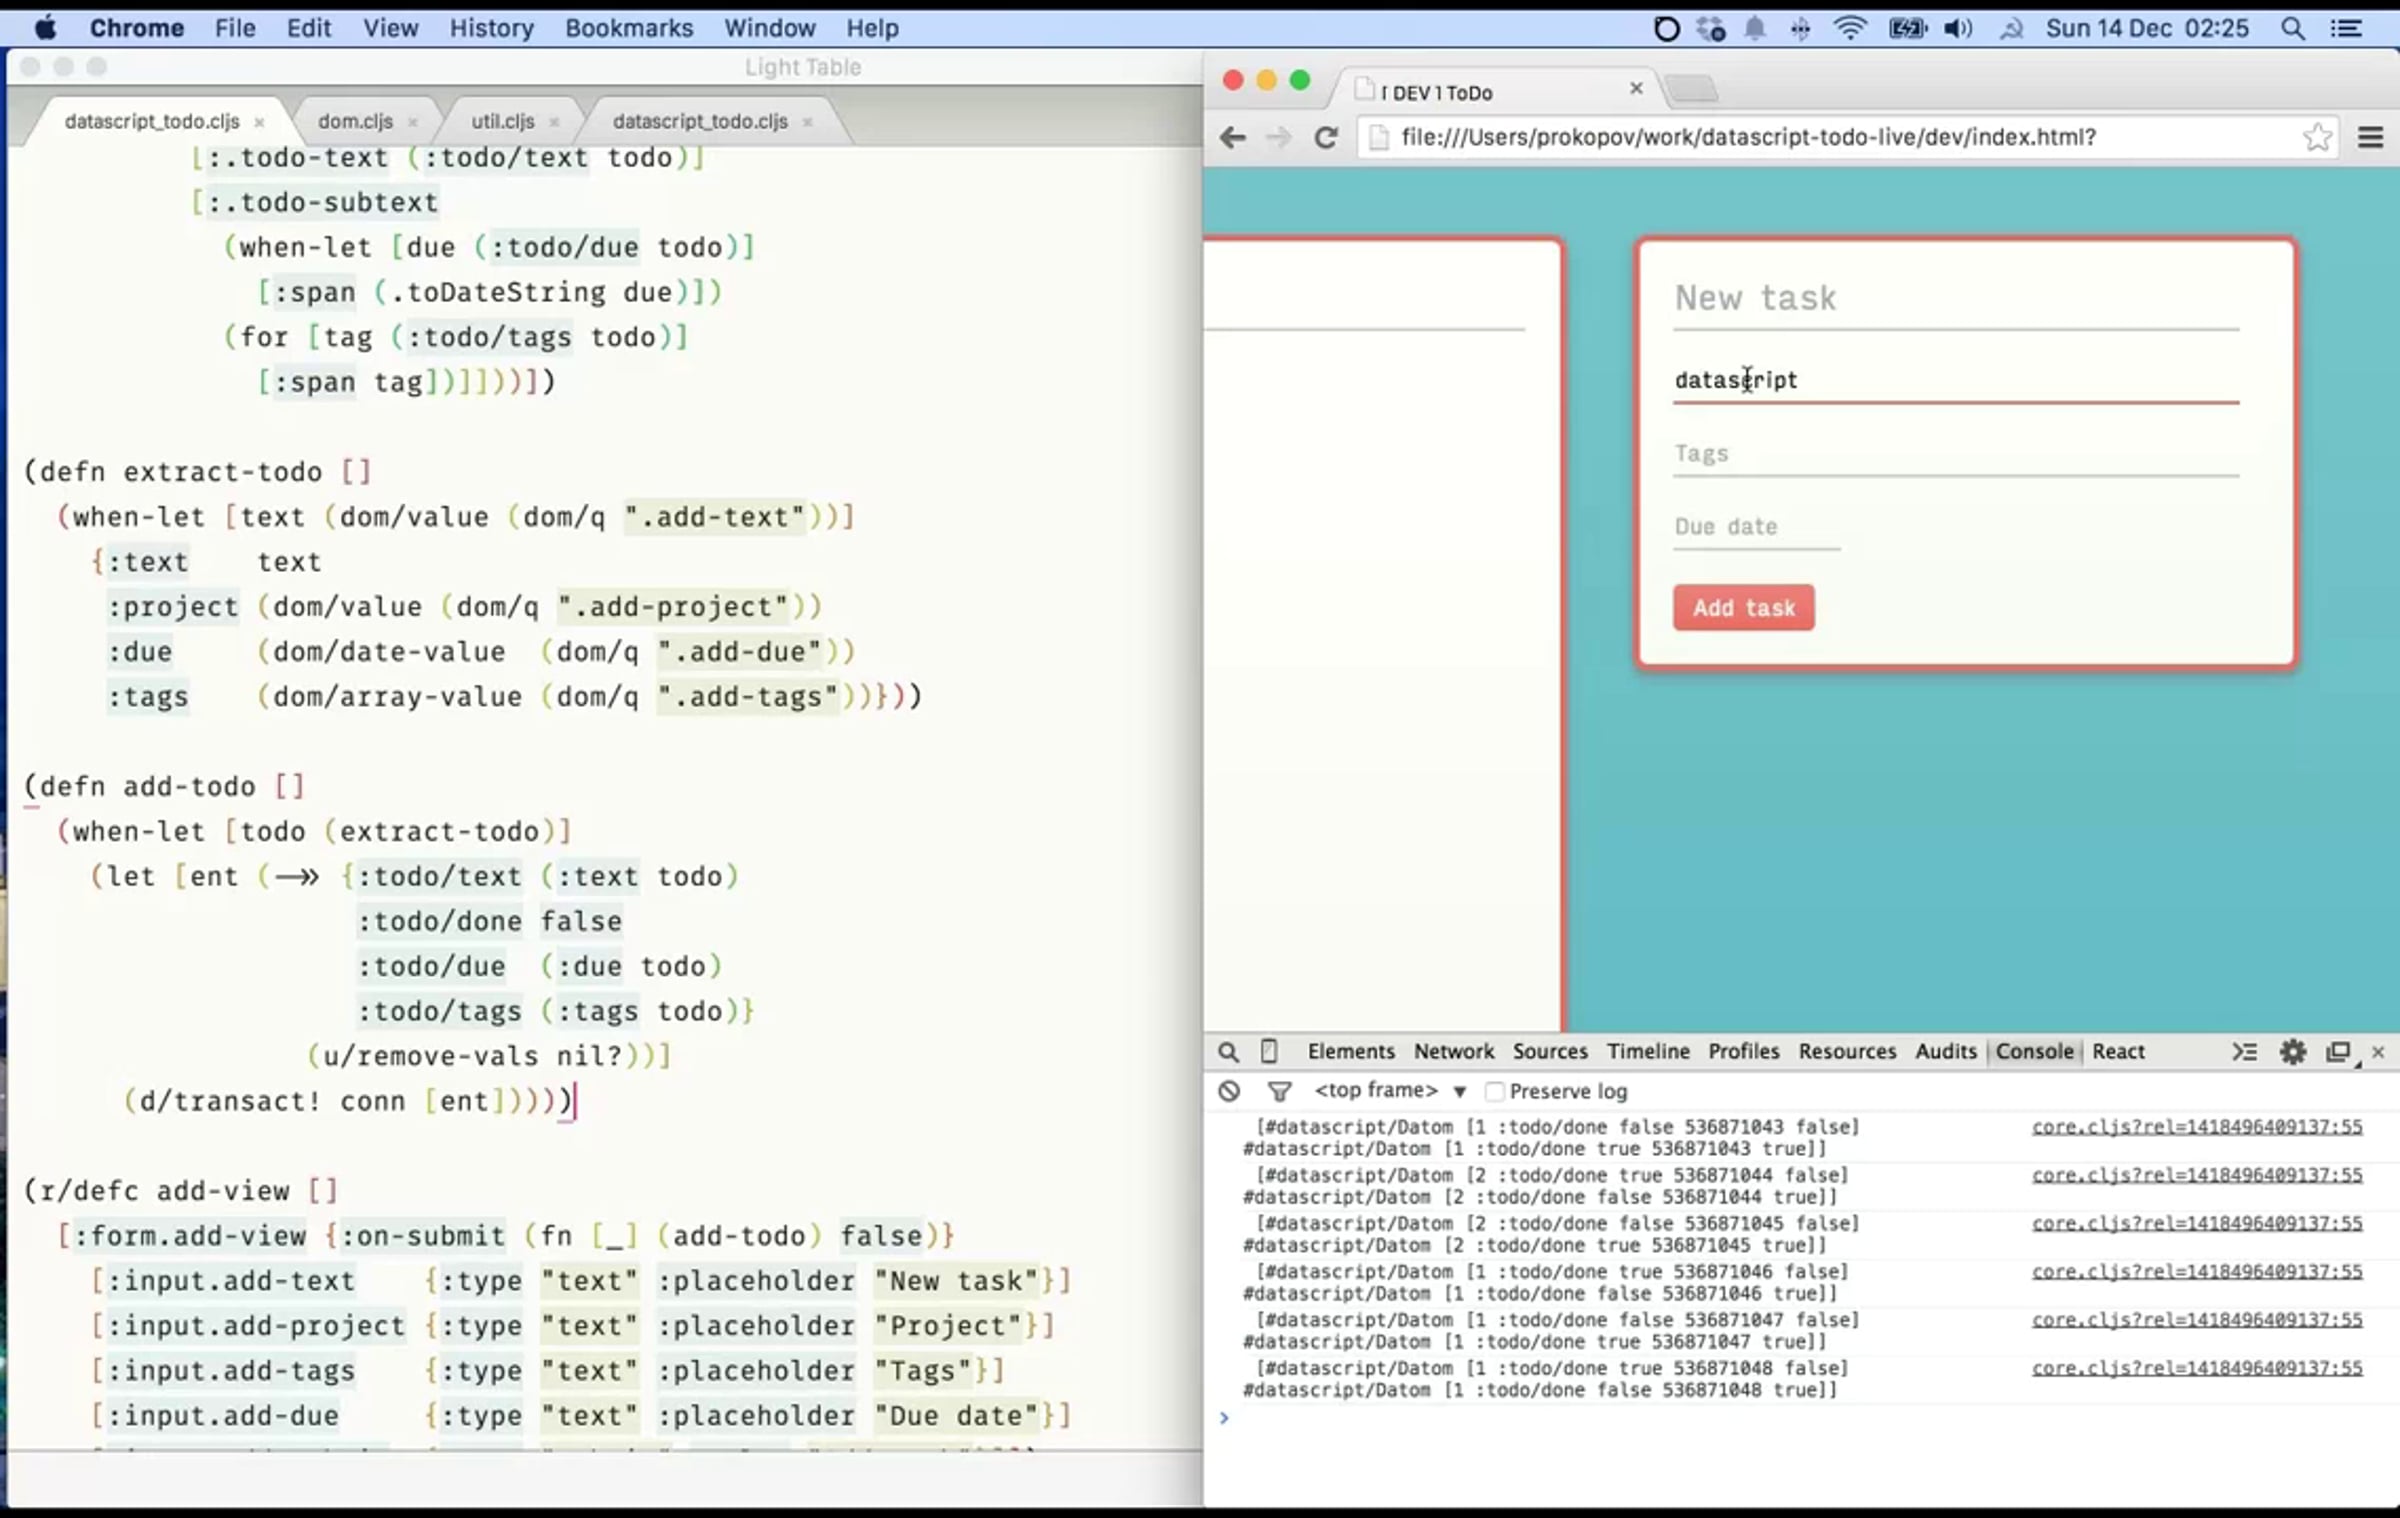Close the dom.cljs tab
Viewport: 2400px width, 1518px height.
tap(412, 122)
